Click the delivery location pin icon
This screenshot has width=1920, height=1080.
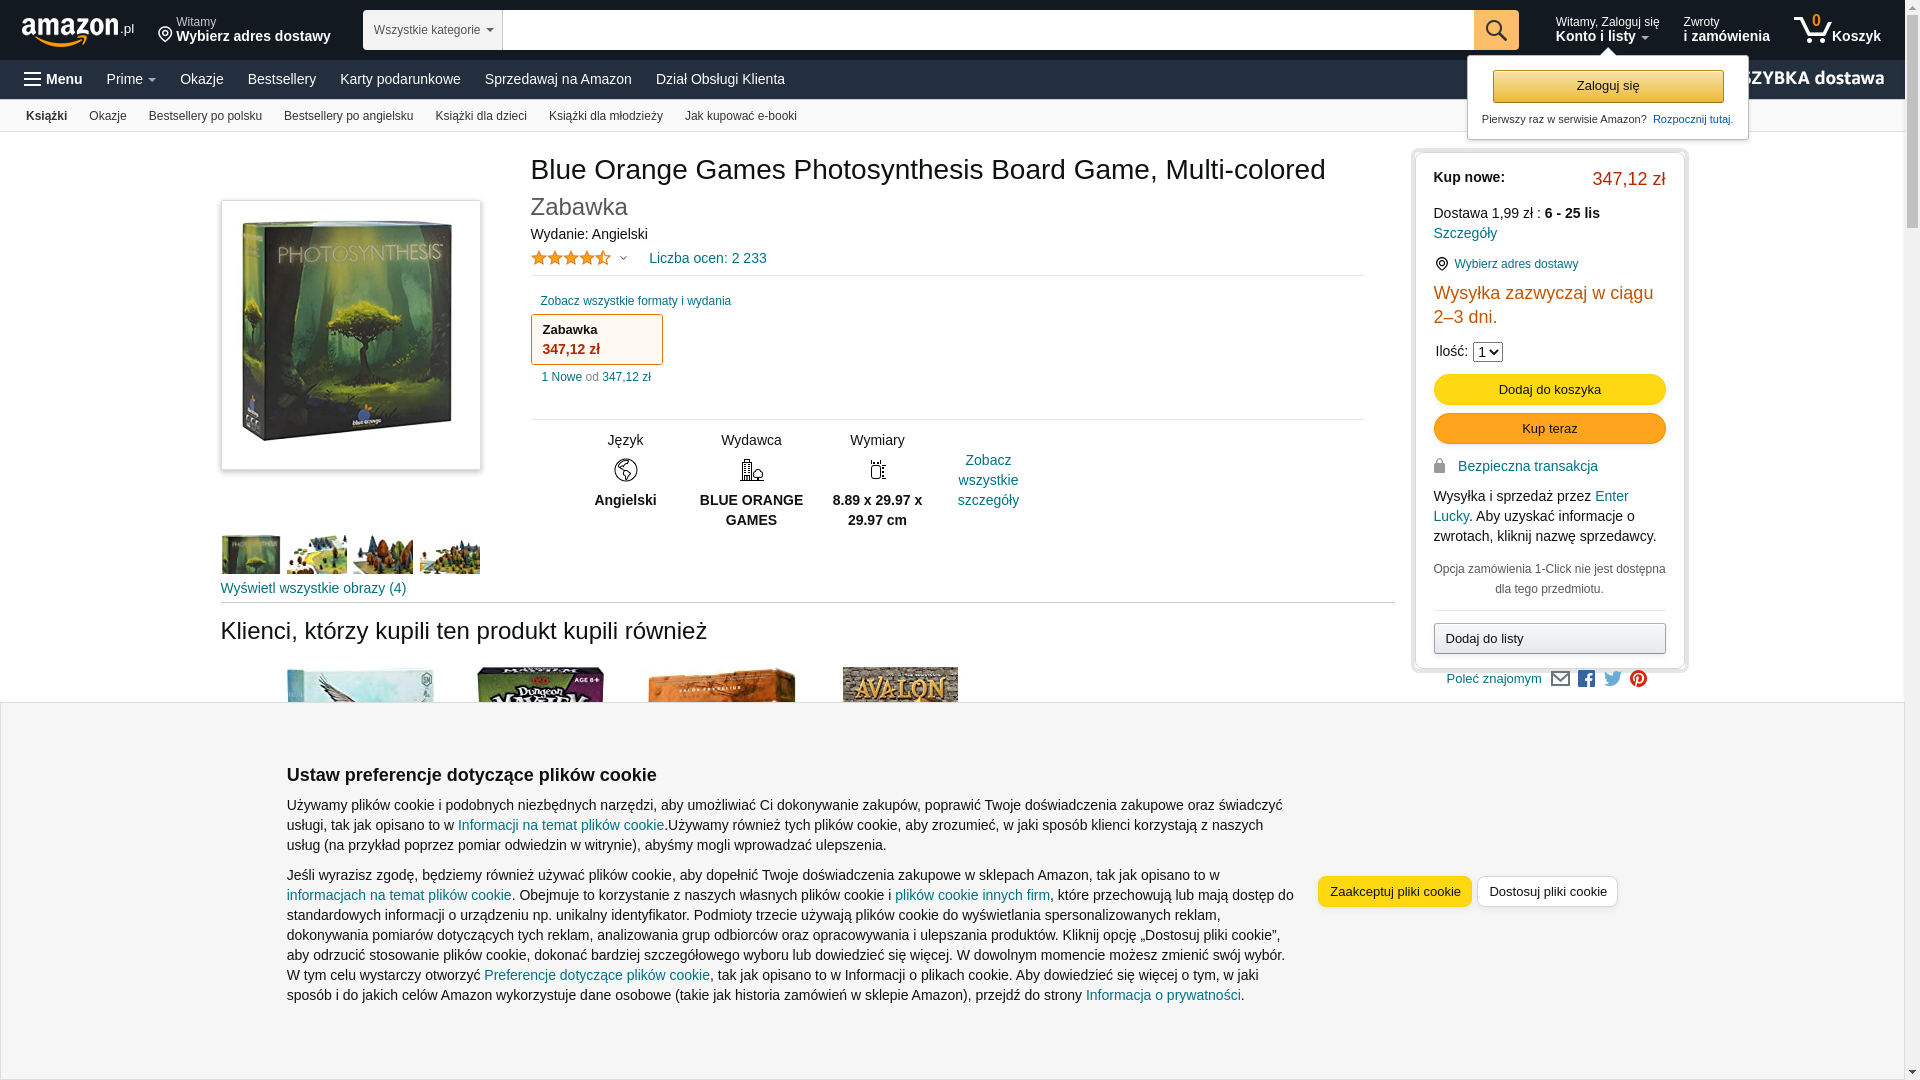coord(165,36)
